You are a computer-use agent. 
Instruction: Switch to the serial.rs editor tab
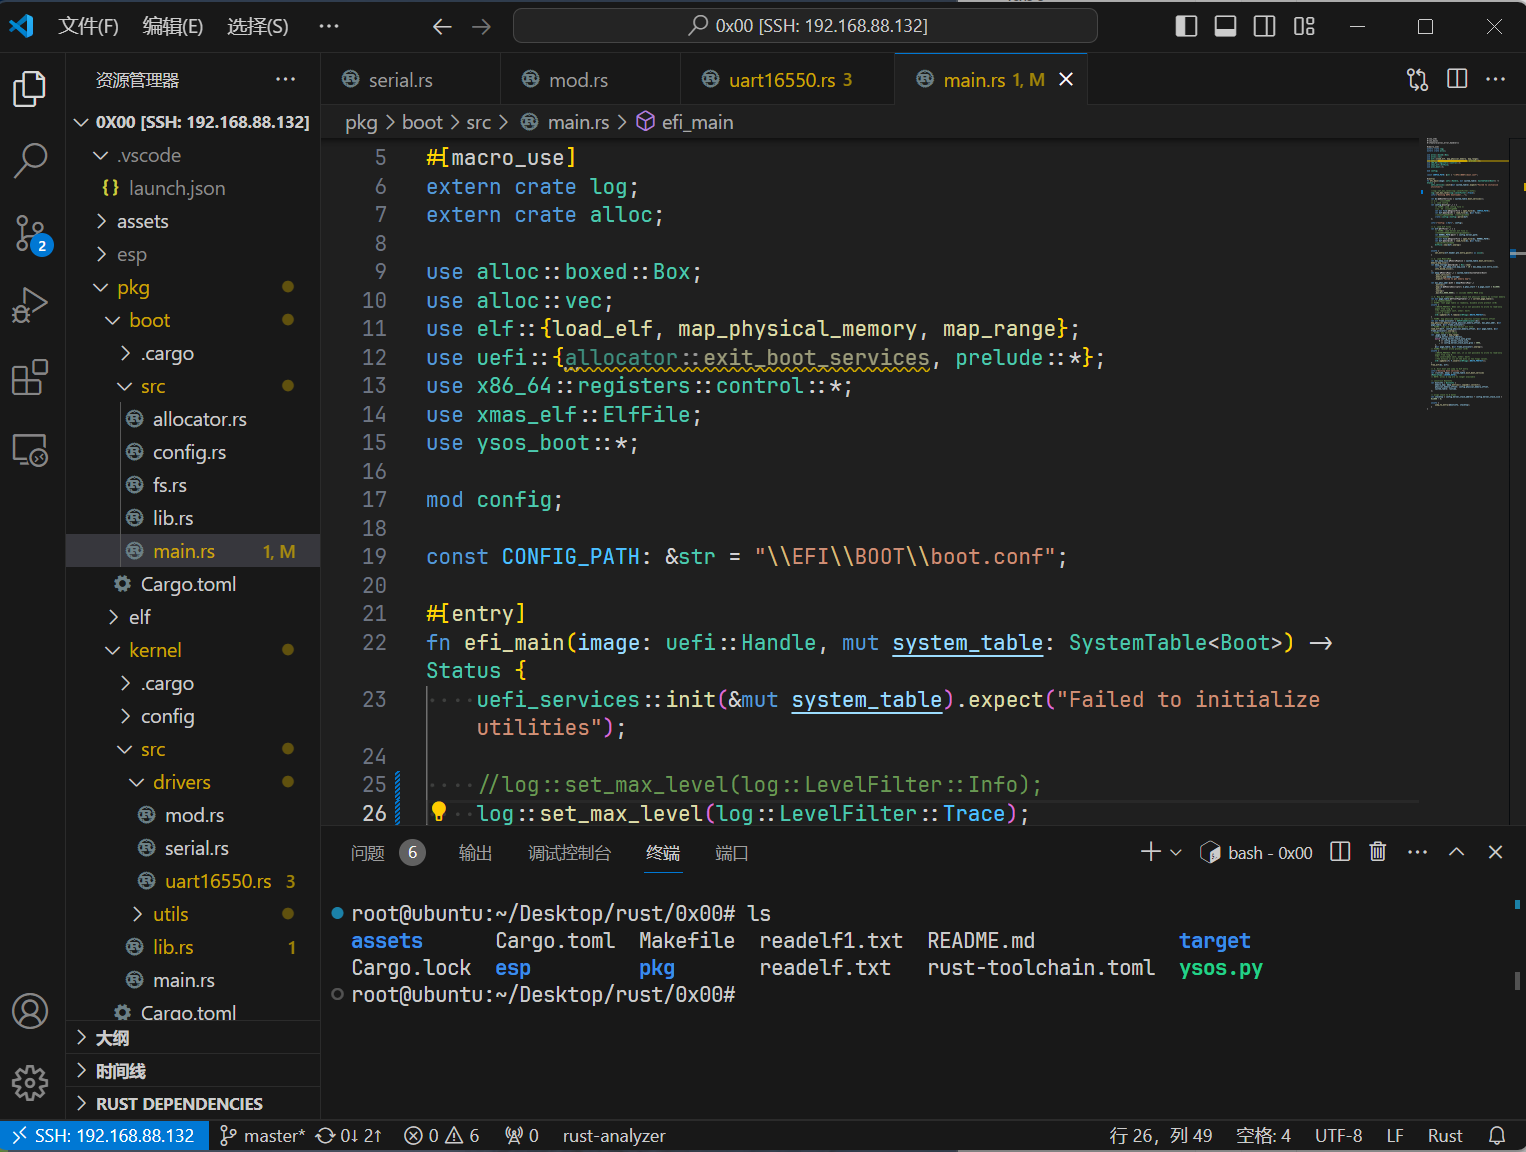[x=410, y=79]
